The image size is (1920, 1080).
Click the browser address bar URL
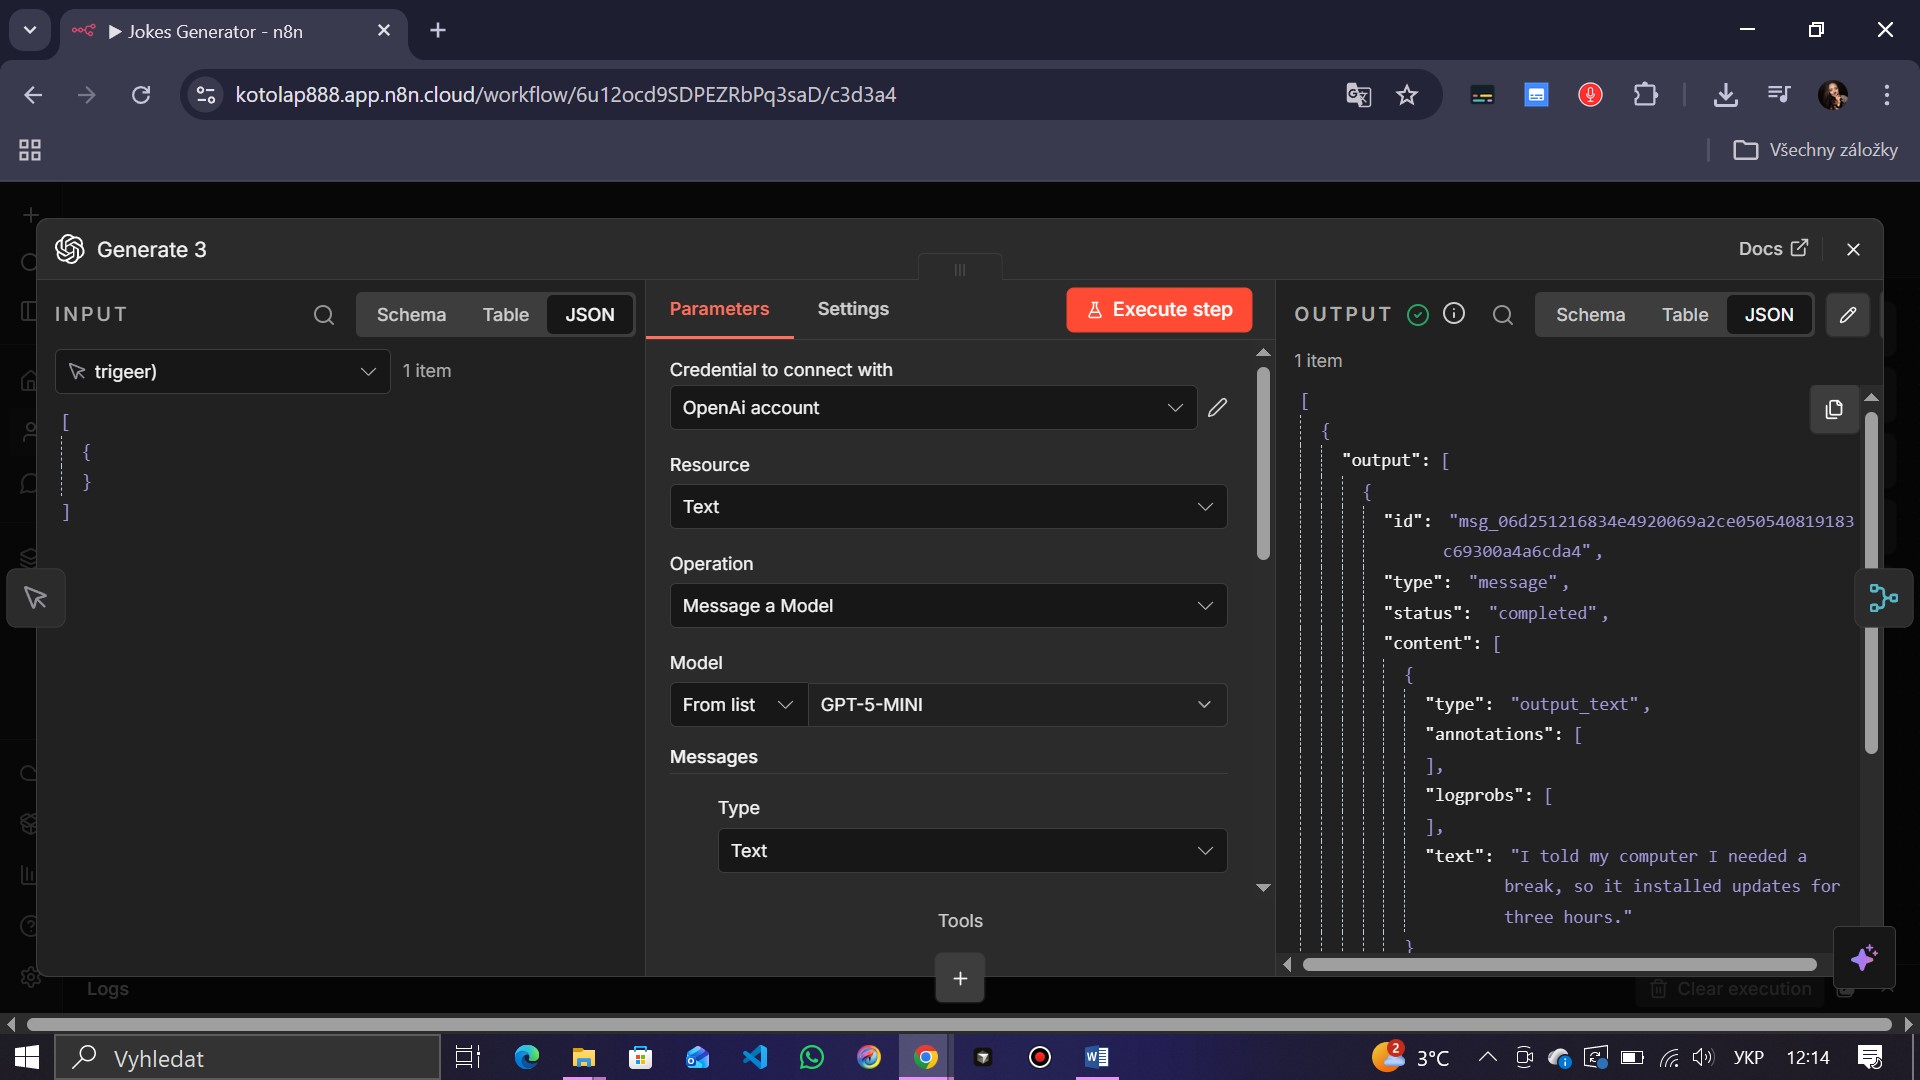(x=565, y=95)
